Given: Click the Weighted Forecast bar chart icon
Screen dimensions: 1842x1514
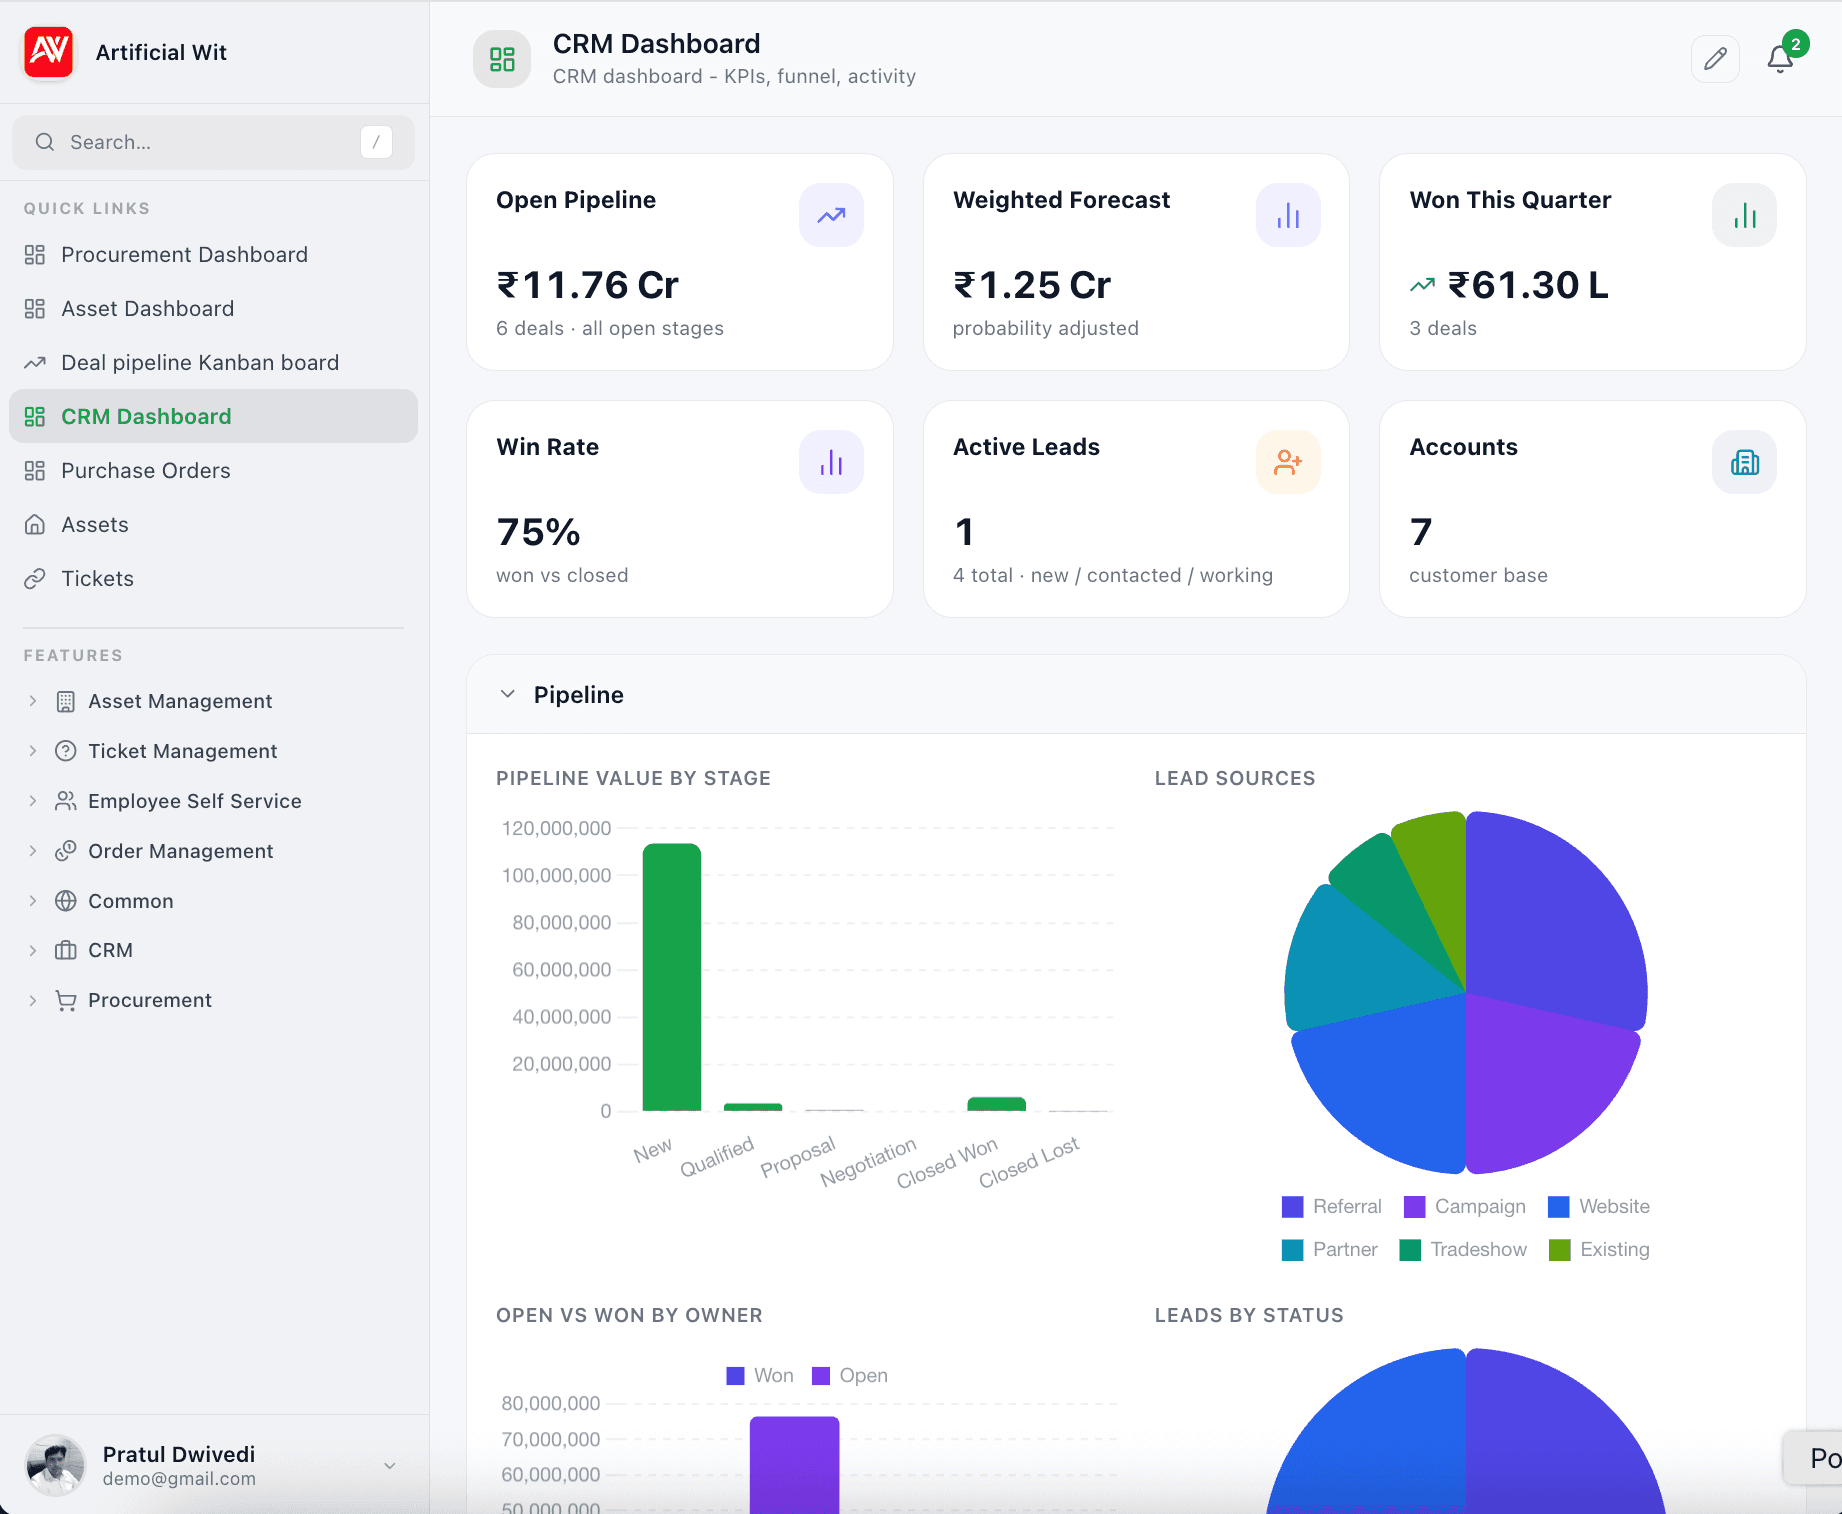Looking at the screenshot, I should coord(1288,215).
